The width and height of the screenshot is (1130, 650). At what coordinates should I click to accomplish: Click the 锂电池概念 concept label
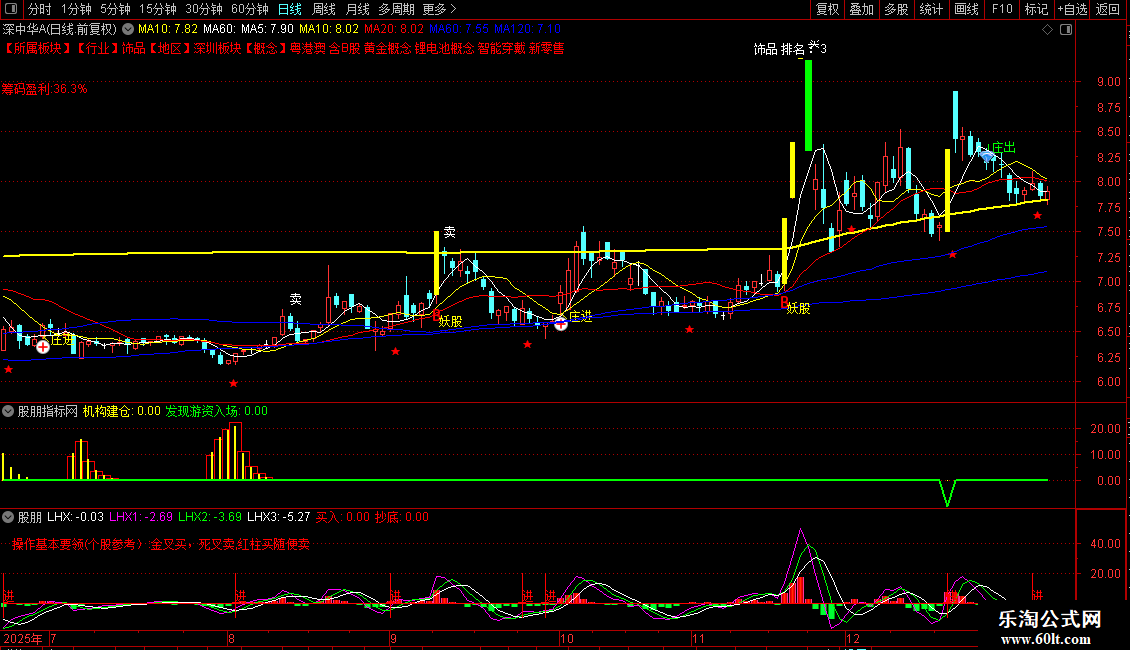tap(444, 48)
